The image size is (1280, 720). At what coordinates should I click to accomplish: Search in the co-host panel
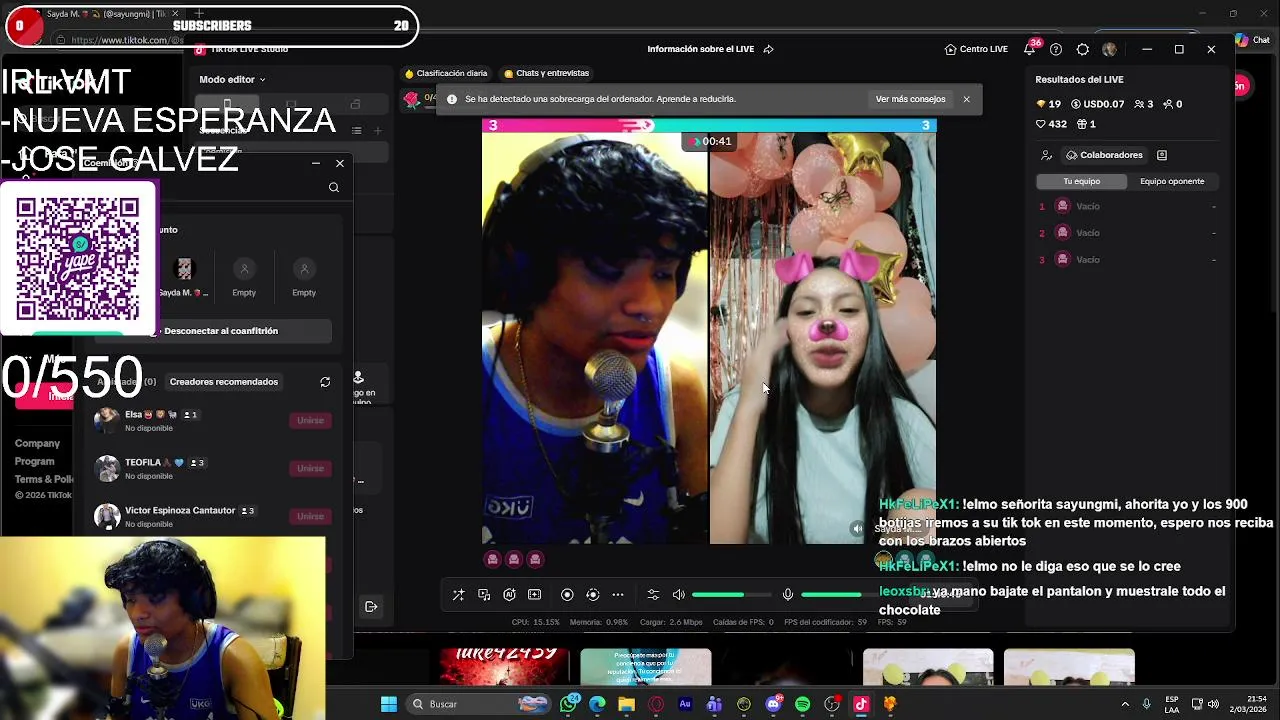pos(334,187)
